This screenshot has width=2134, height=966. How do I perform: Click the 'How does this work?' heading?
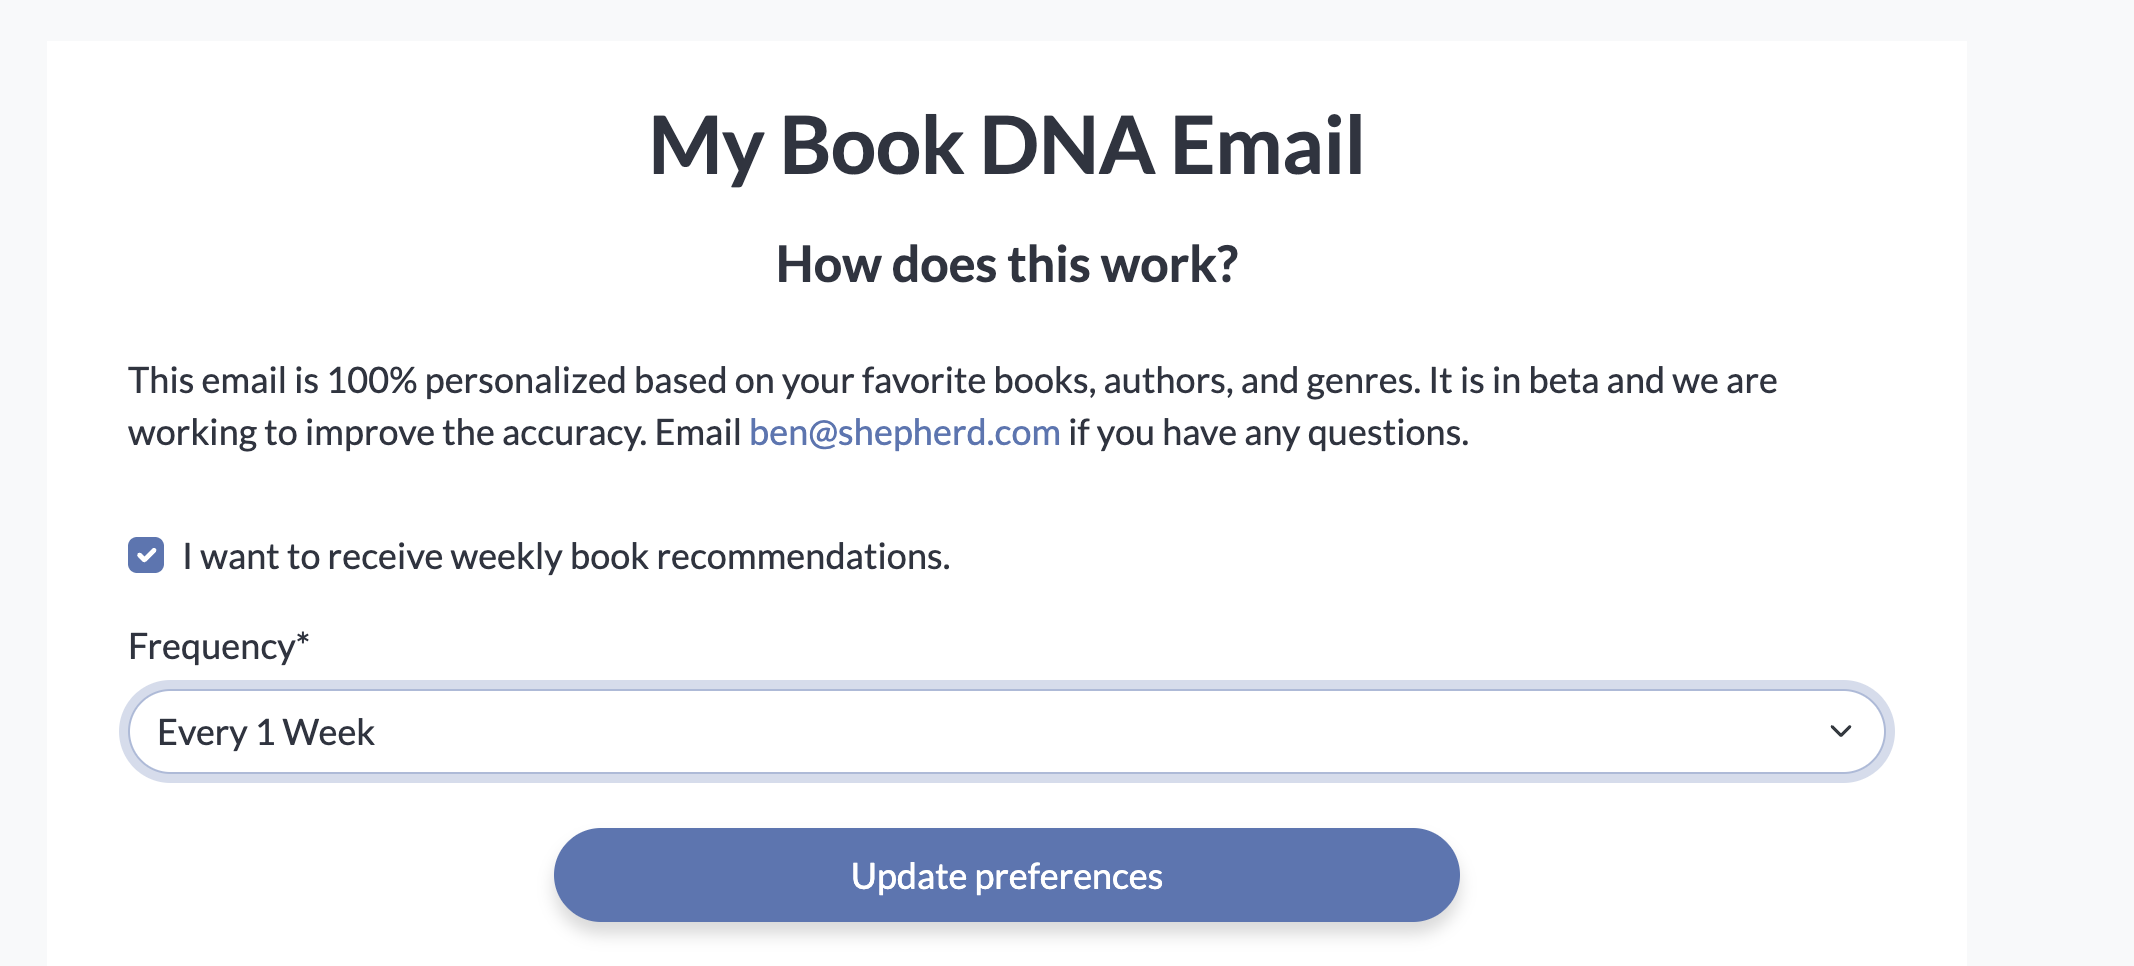point(1006,265)
